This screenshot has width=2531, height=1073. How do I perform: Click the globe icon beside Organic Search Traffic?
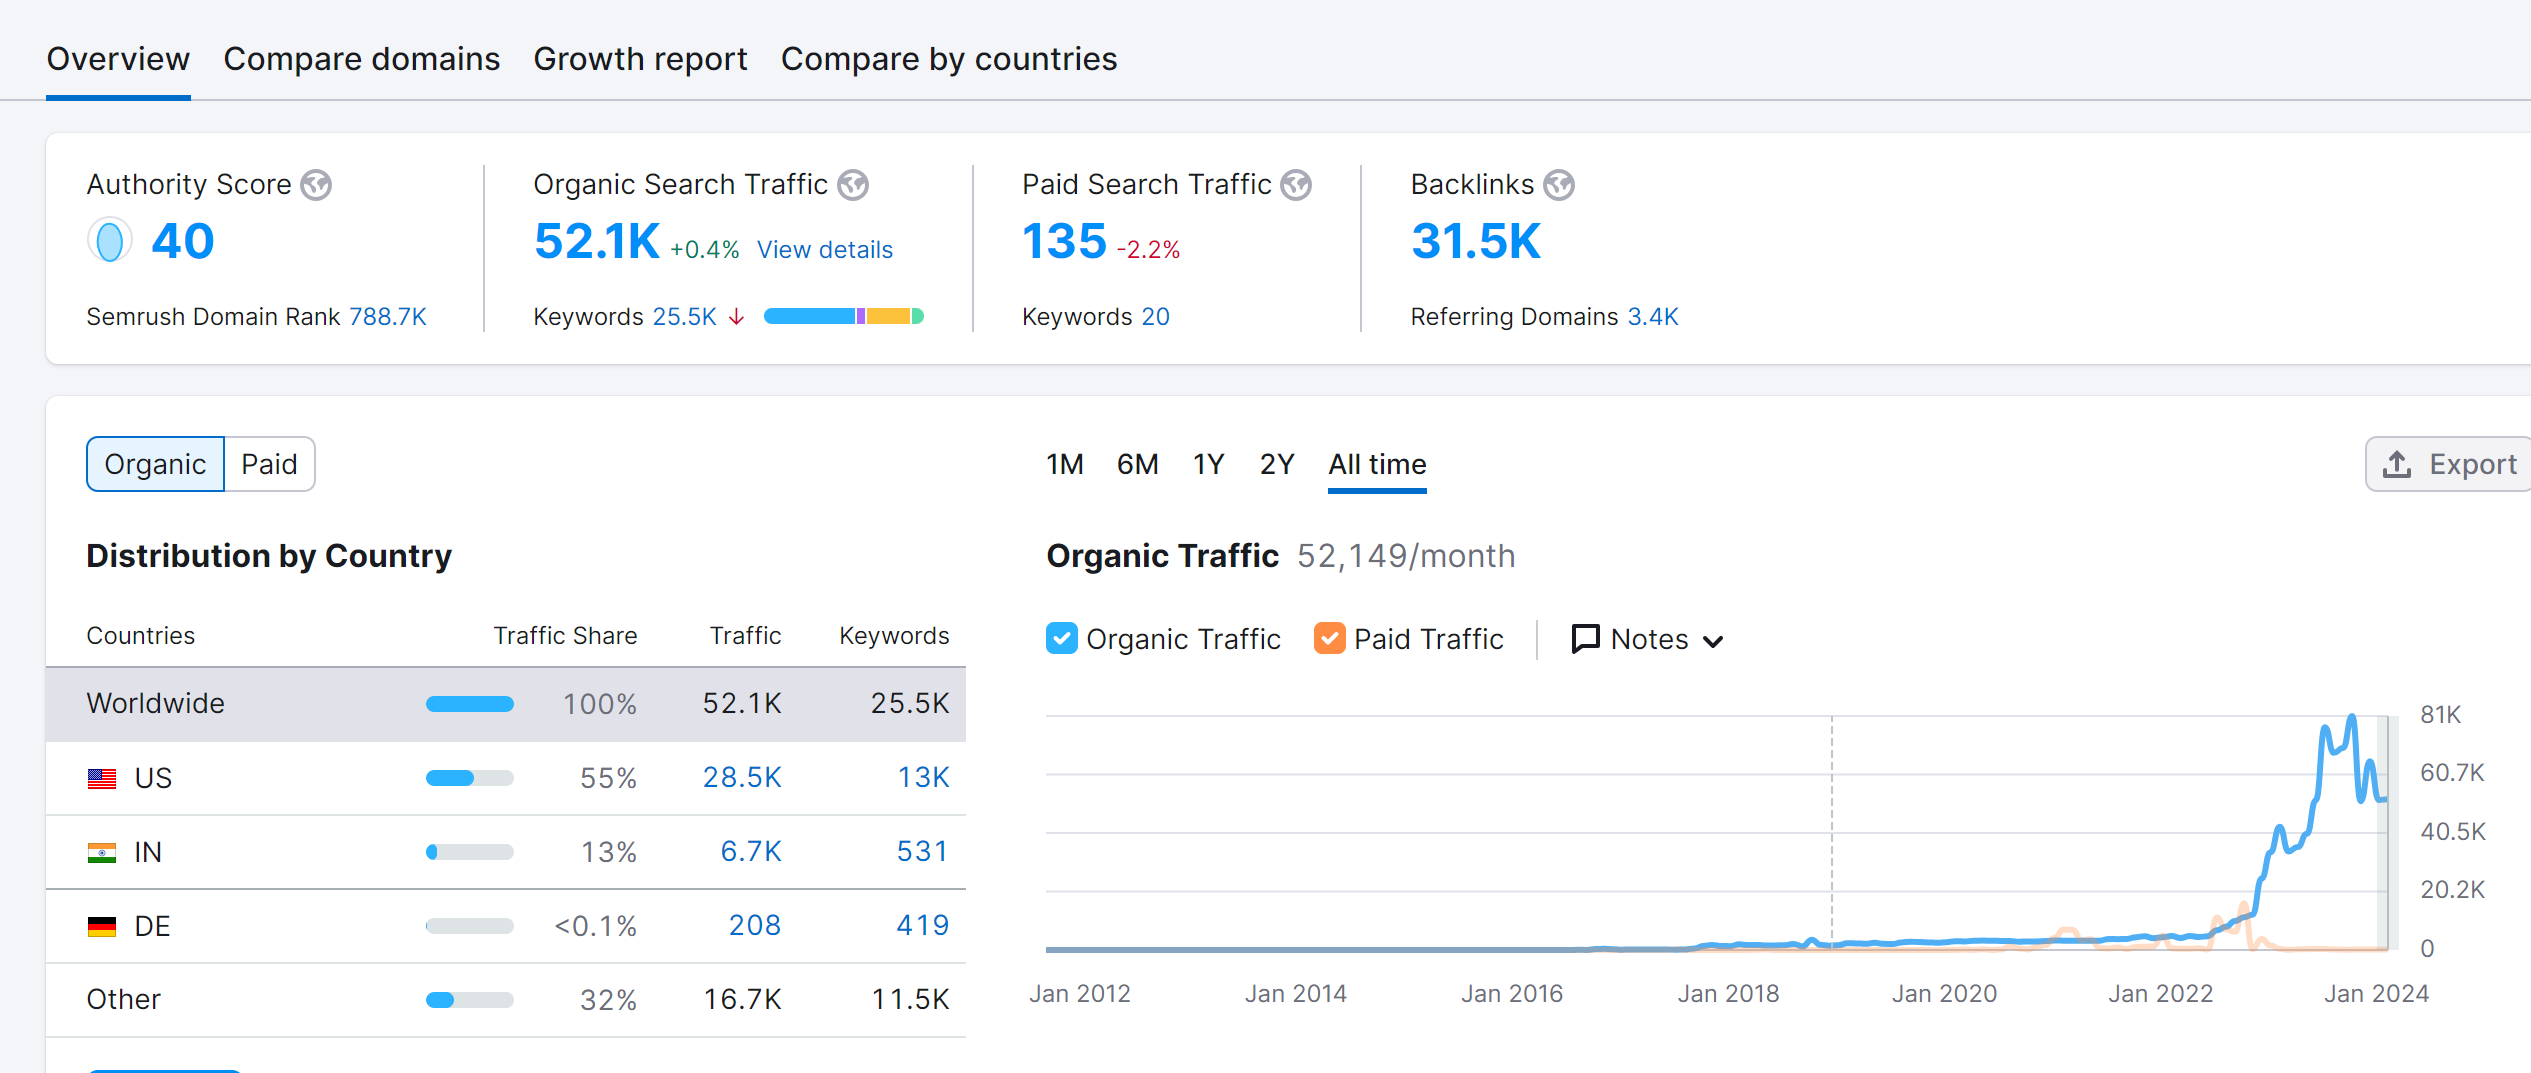point(853,185)
